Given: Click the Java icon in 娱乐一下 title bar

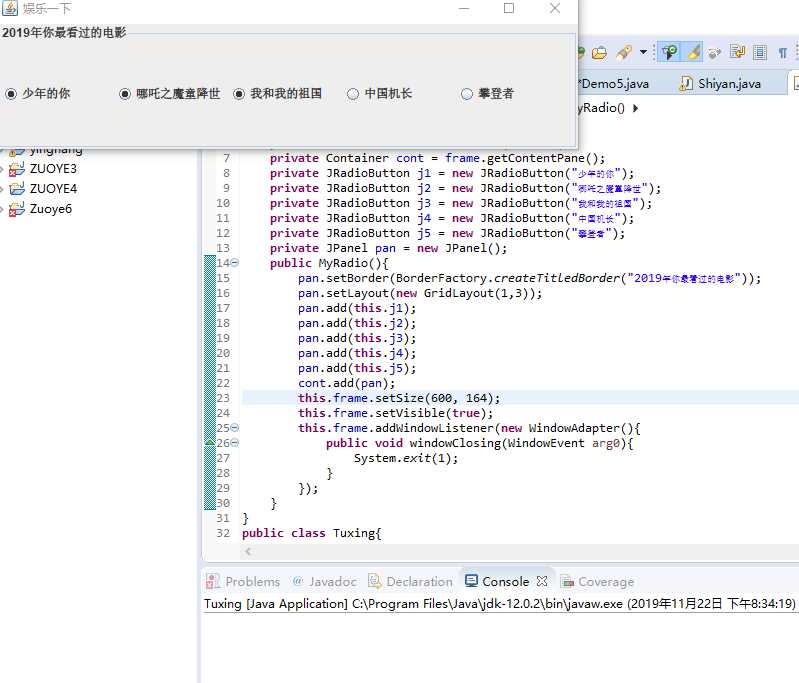Looking at the screenshot, I should tap(10, 8).
